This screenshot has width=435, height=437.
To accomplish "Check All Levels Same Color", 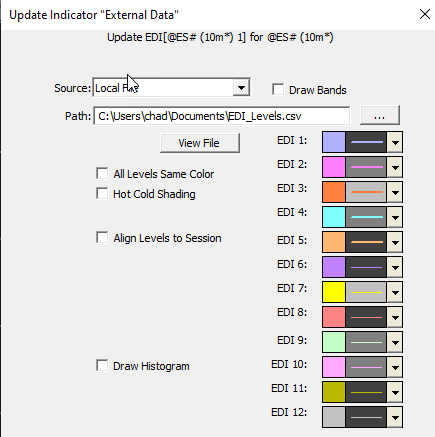I will (x=102, y=173).
